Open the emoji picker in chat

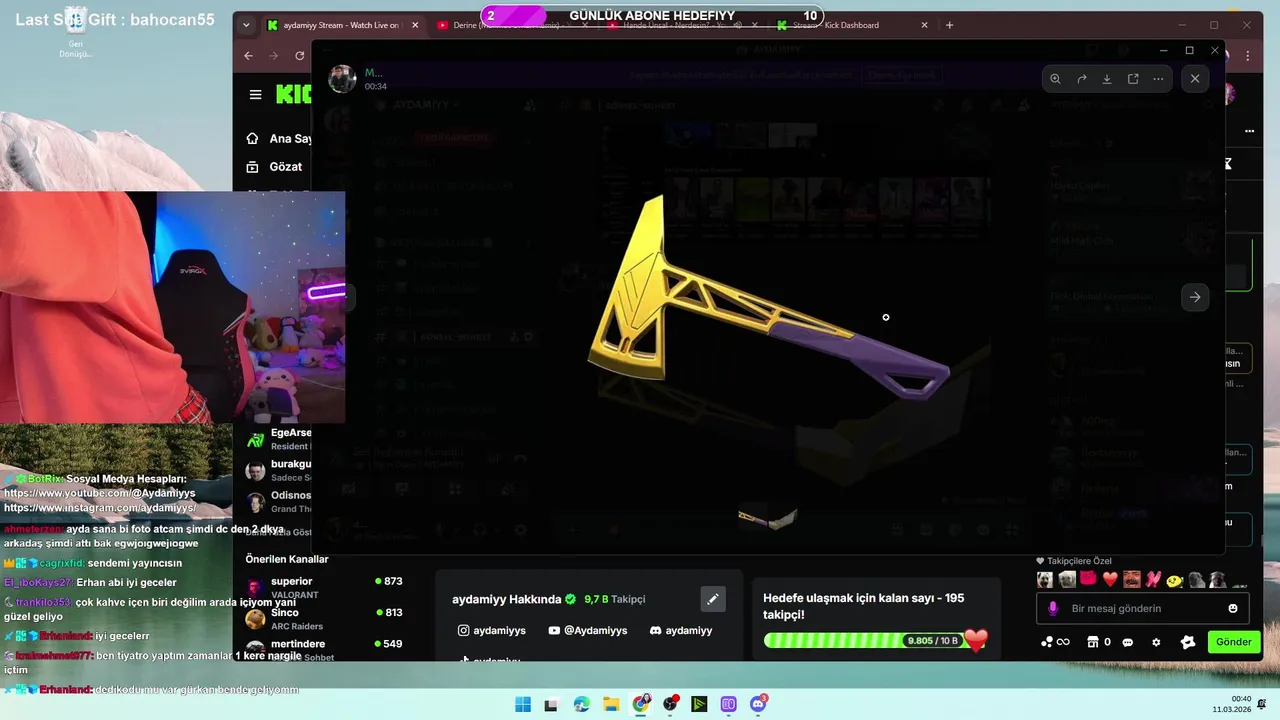[x=1233, y=608]
